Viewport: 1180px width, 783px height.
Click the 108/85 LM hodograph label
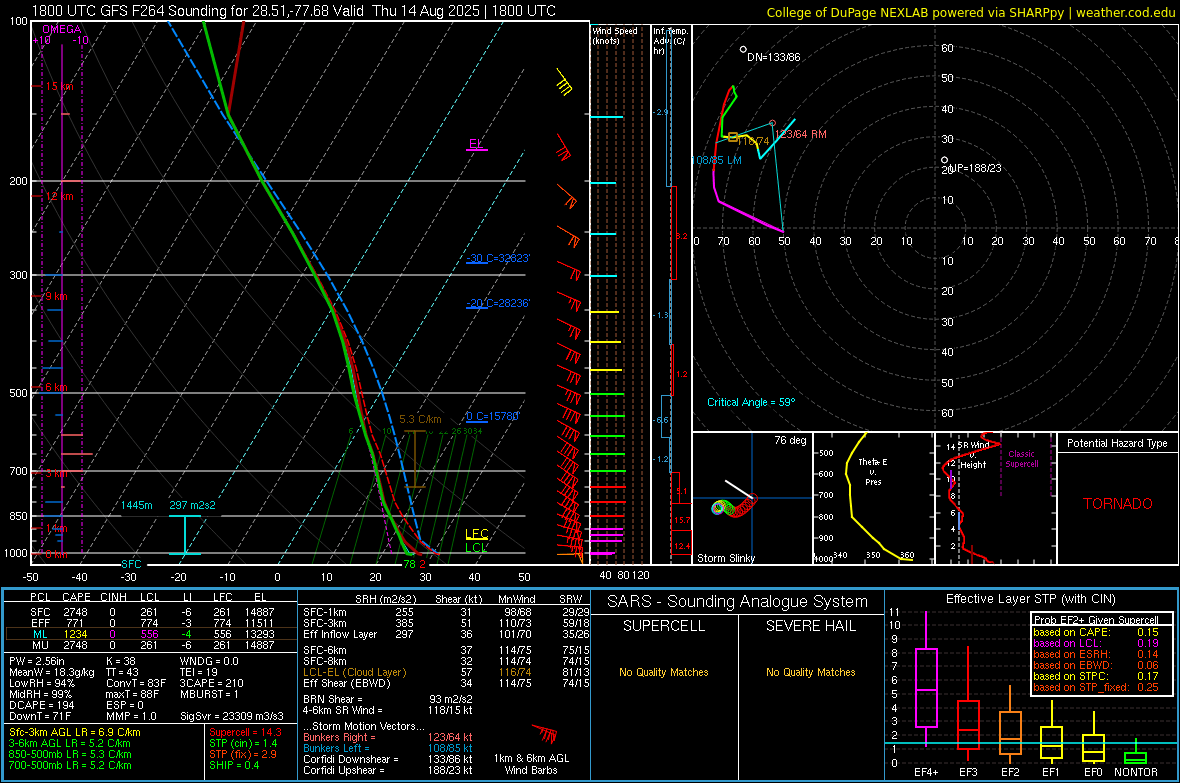(716, 160)
